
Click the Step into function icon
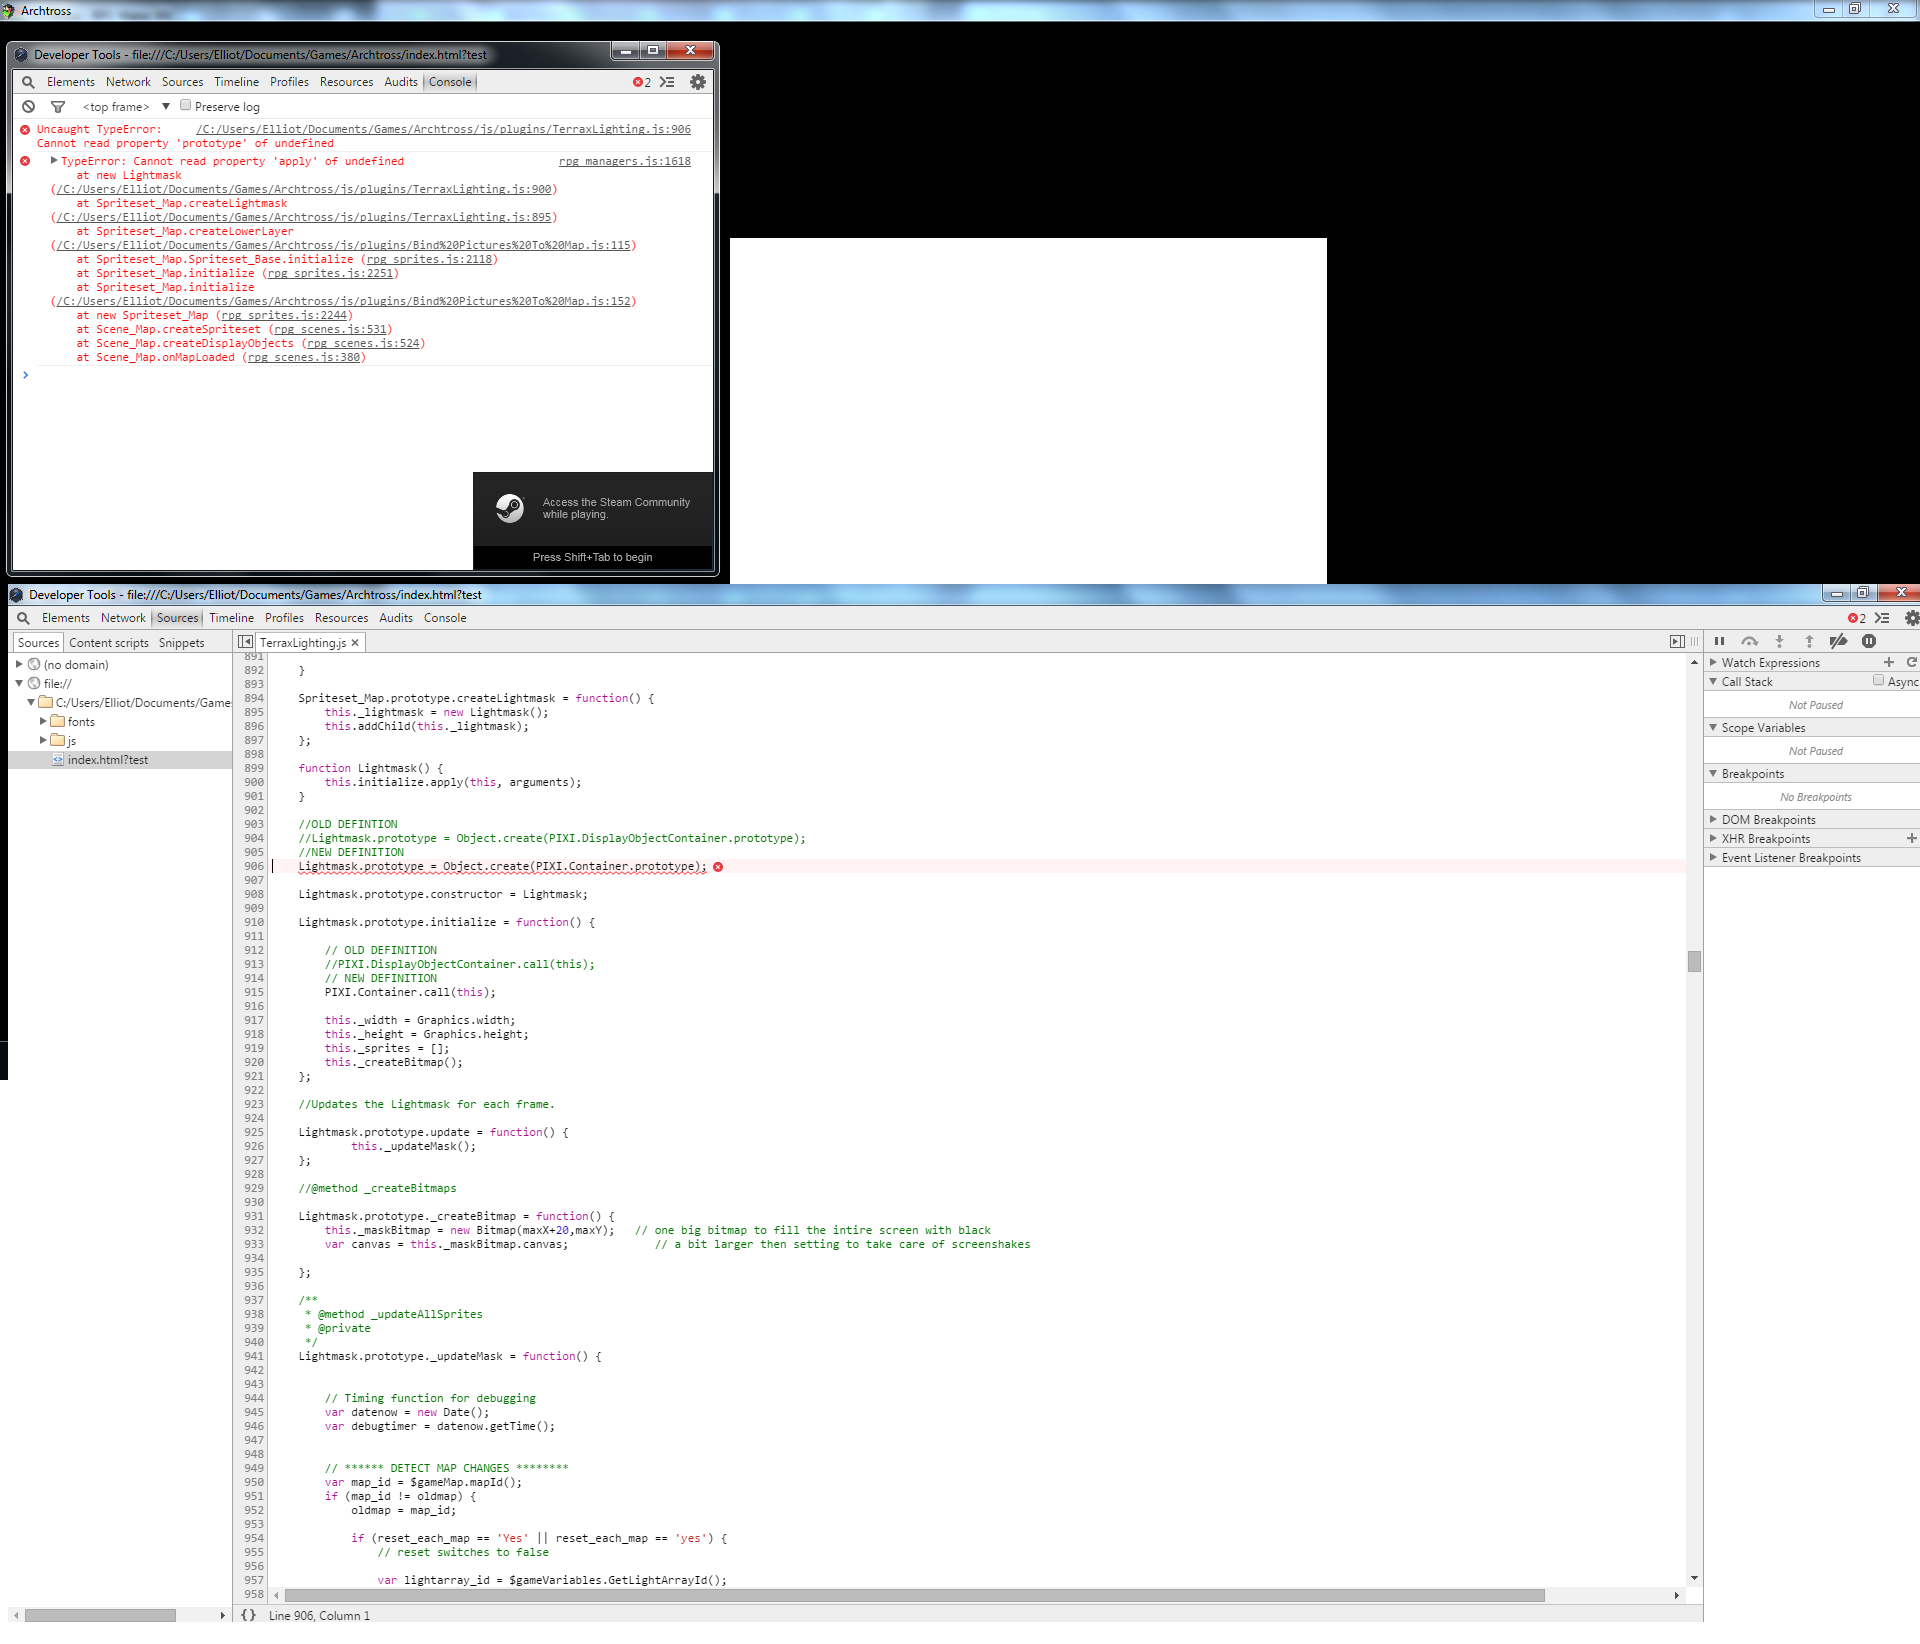point(1779,642)
